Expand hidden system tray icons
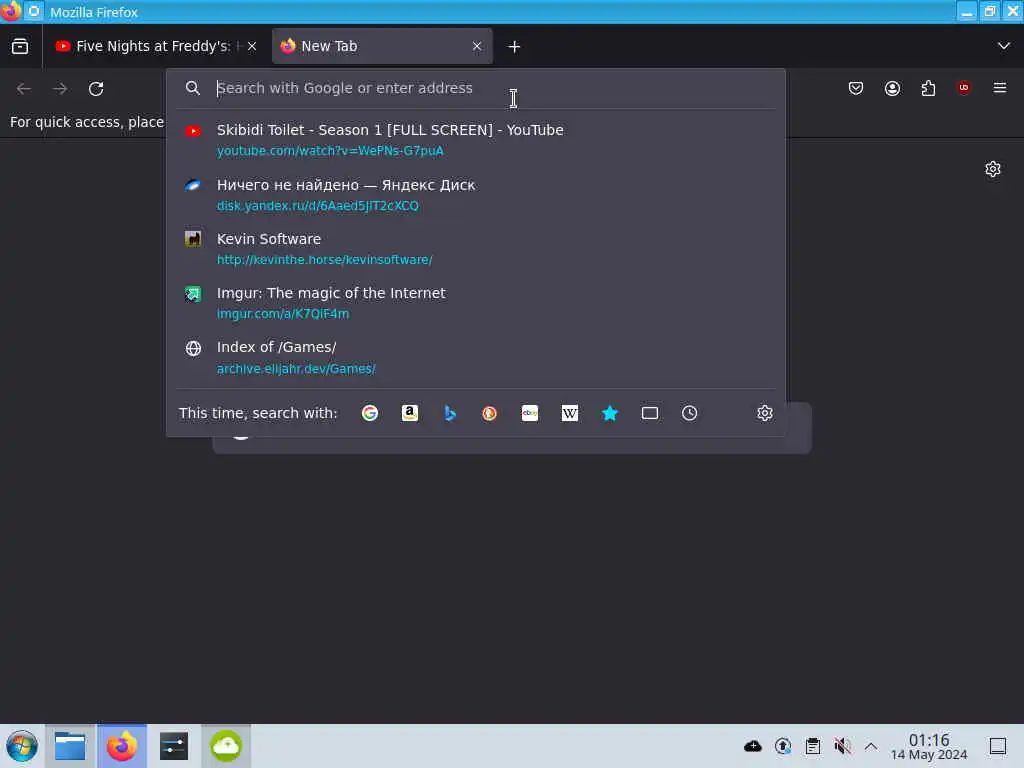Screen dimensions: 1024x768 tap(871, 746)
